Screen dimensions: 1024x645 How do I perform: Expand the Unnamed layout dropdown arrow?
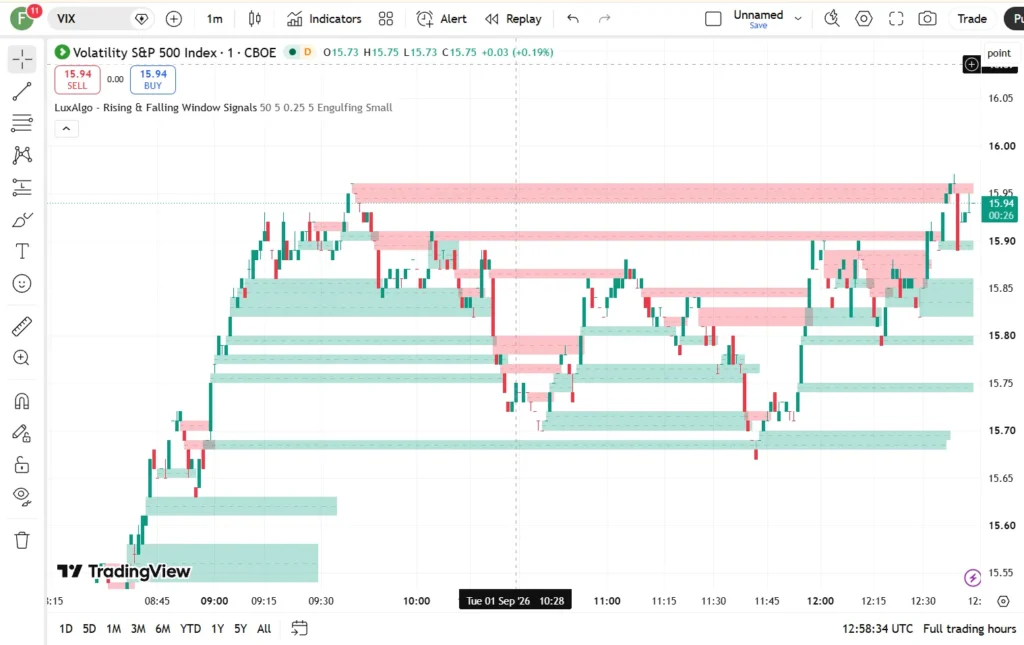pos(798,19)
